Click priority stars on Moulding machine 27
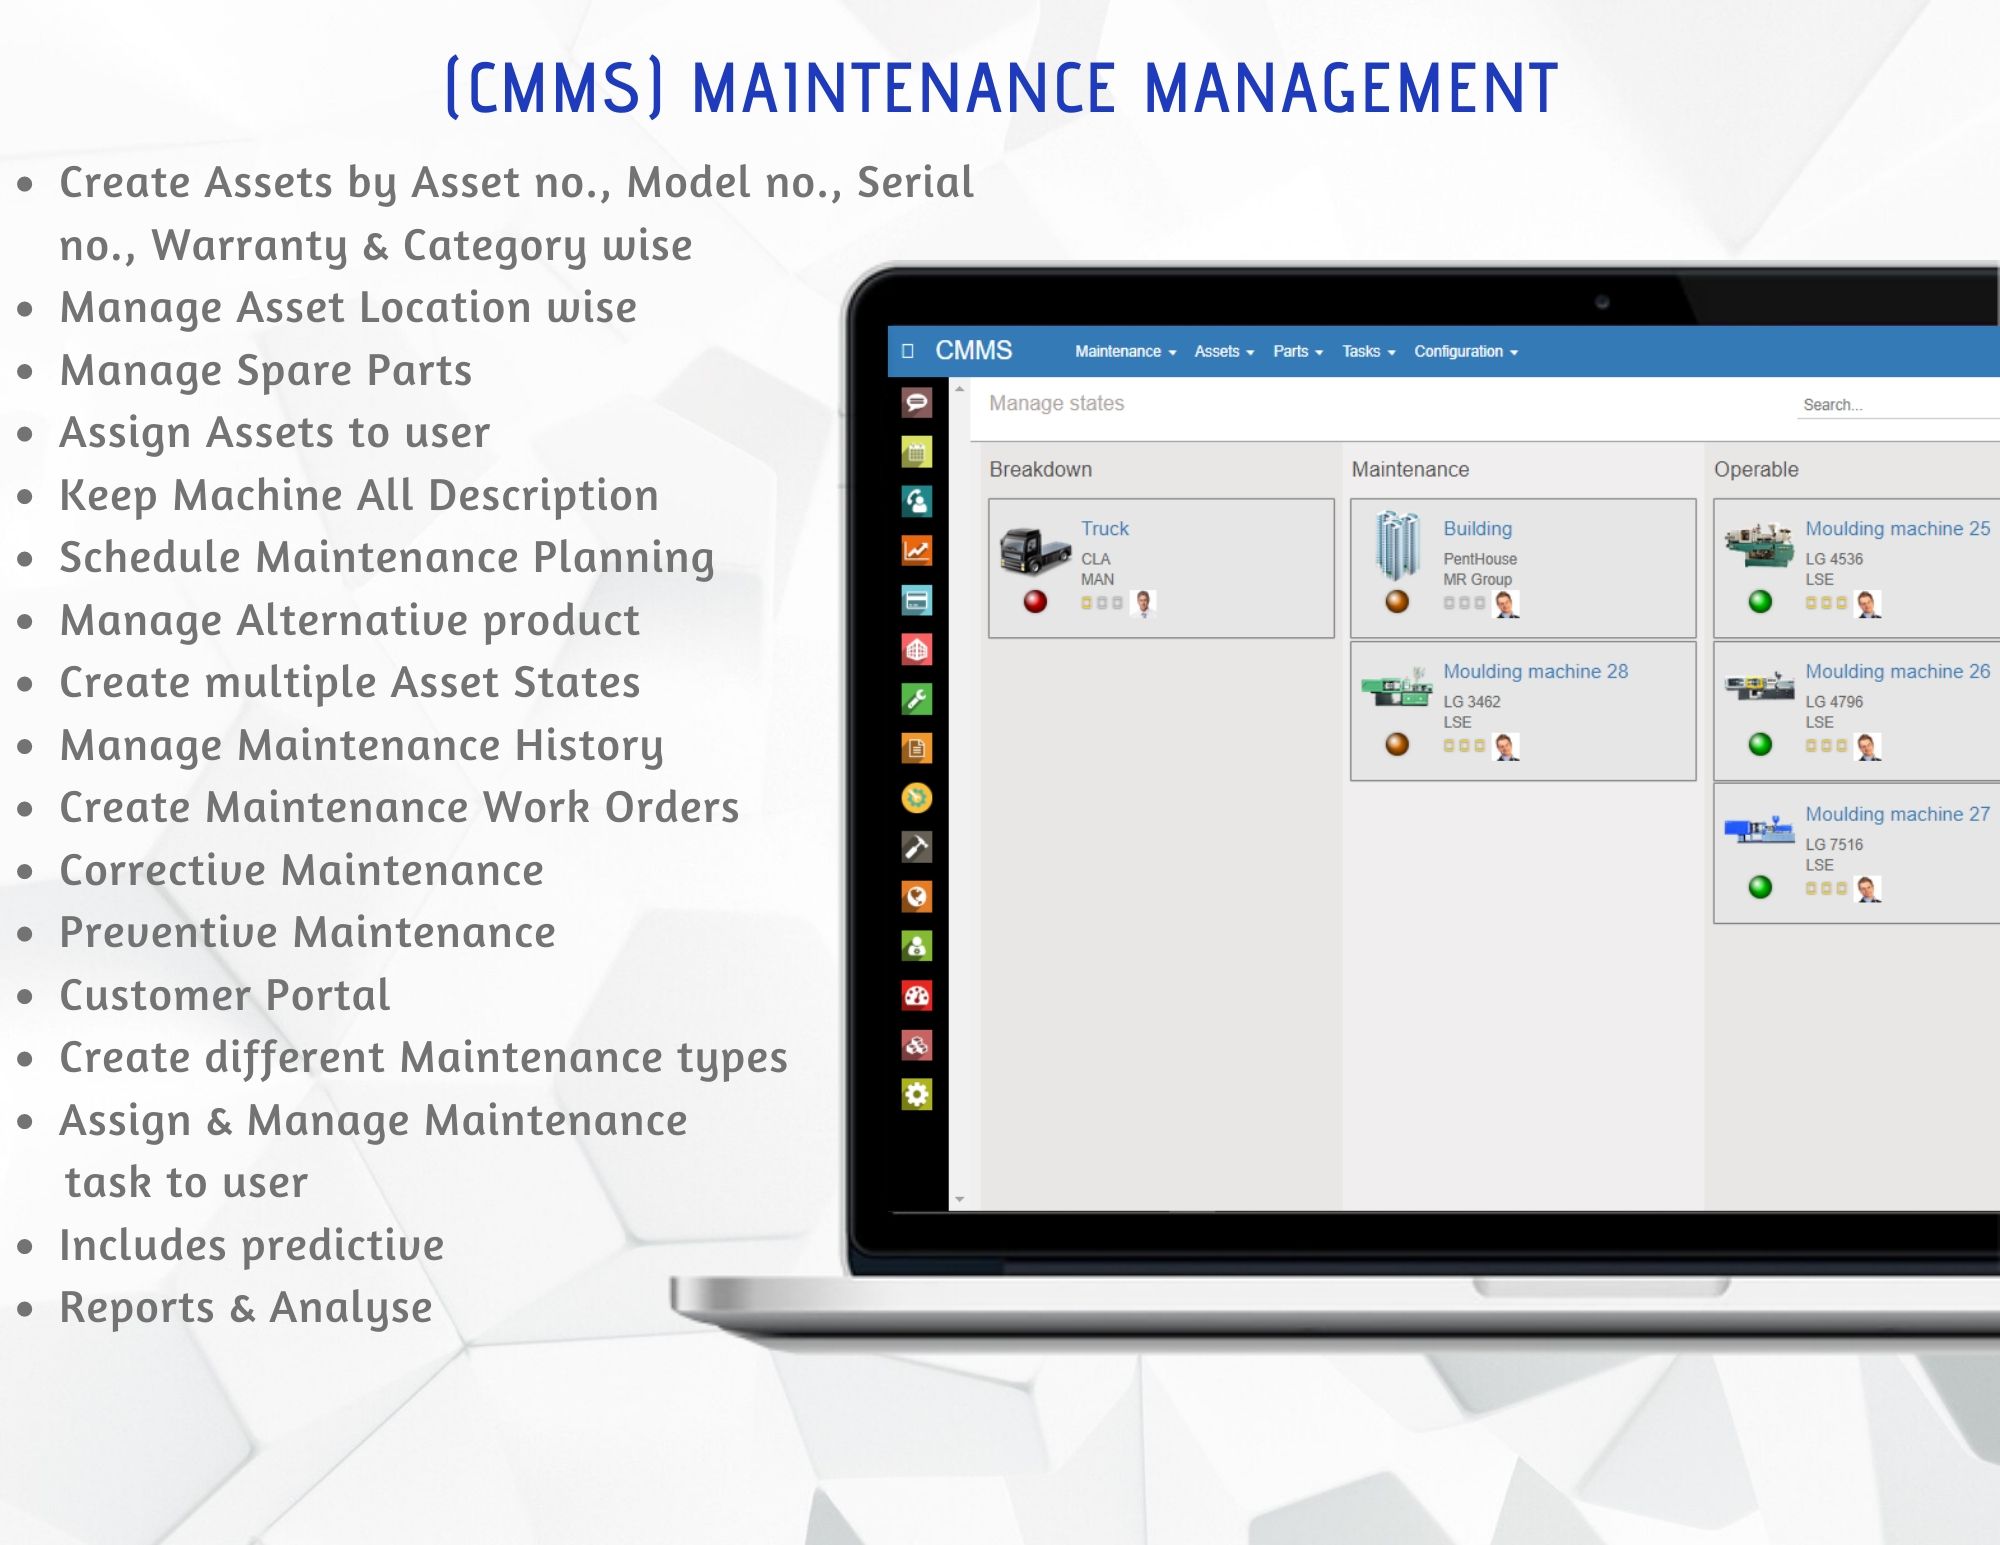The image size is (2000, 1545). (x=1825, y=888)
